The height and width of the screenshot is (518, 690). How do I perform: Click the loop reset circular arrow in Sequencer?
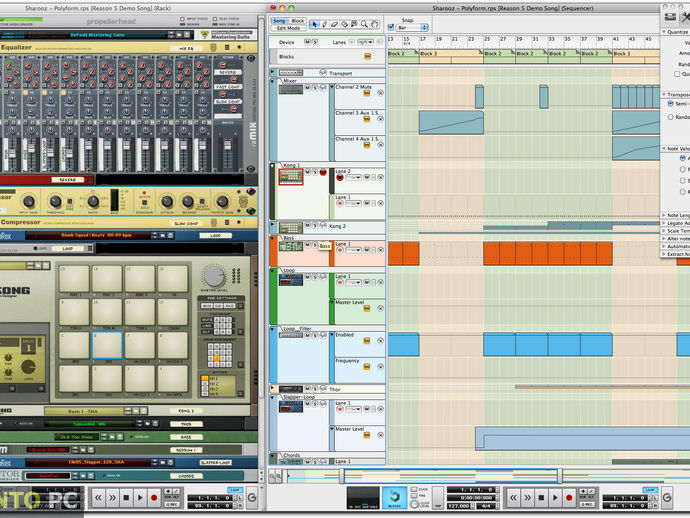click(x=667, y=497)
